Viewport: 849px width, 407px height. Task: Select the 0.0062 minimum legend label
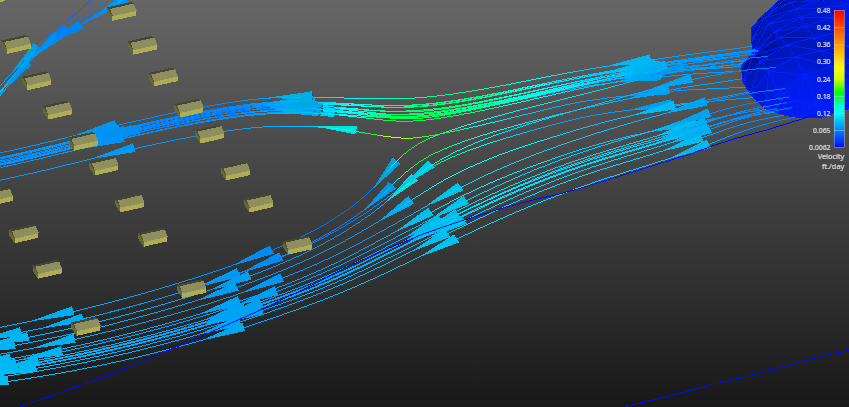point(820,147)
